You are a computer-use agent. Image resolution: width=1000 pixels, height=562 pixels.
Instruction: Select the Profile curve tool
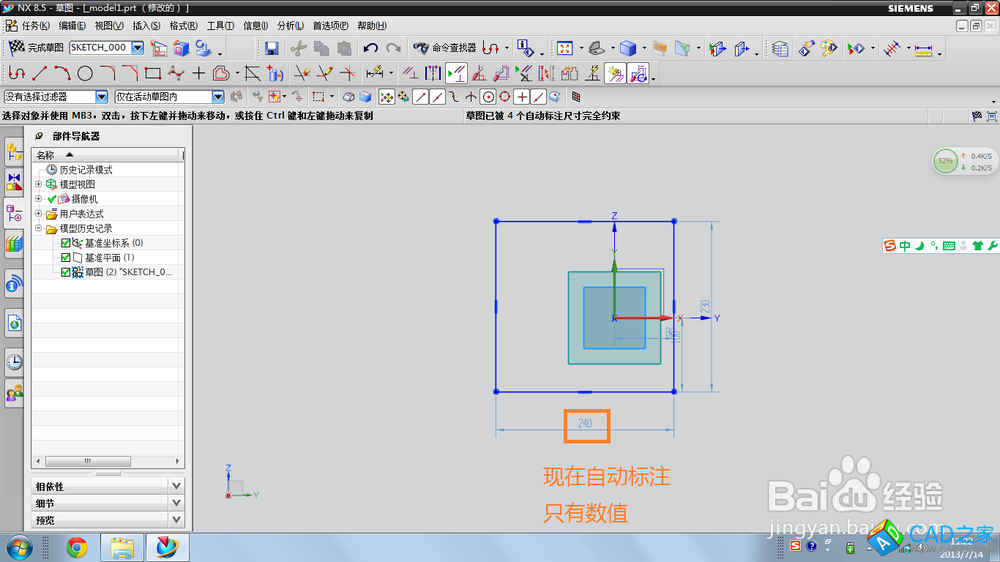point(16,74)
